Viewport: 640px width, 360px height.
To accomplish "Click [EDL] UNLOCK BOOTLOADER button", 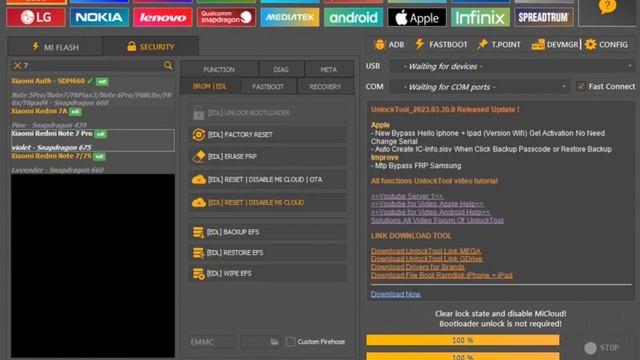I will [267, 113].
